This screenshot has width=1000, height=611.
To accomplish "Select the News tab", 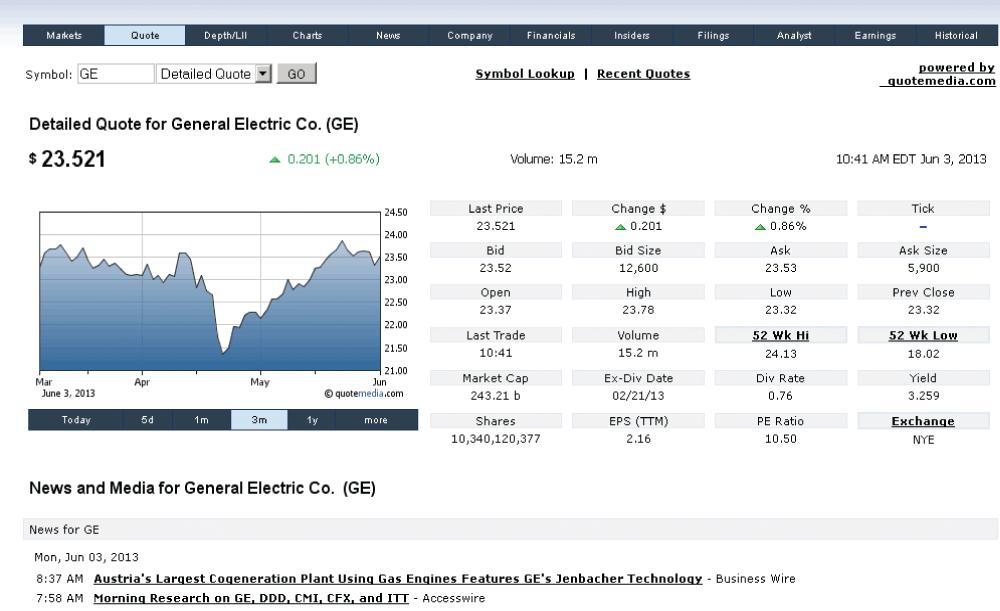I will click(387, 35).
